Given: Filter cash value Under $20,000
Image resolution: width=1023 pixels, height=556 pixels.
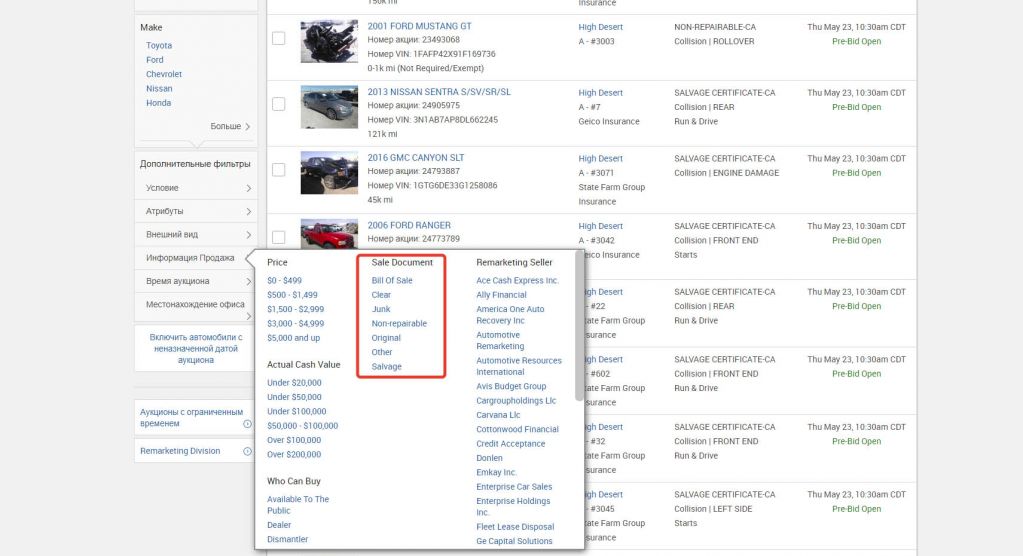Looking at the screenshot, I should (x=294, y=383).
